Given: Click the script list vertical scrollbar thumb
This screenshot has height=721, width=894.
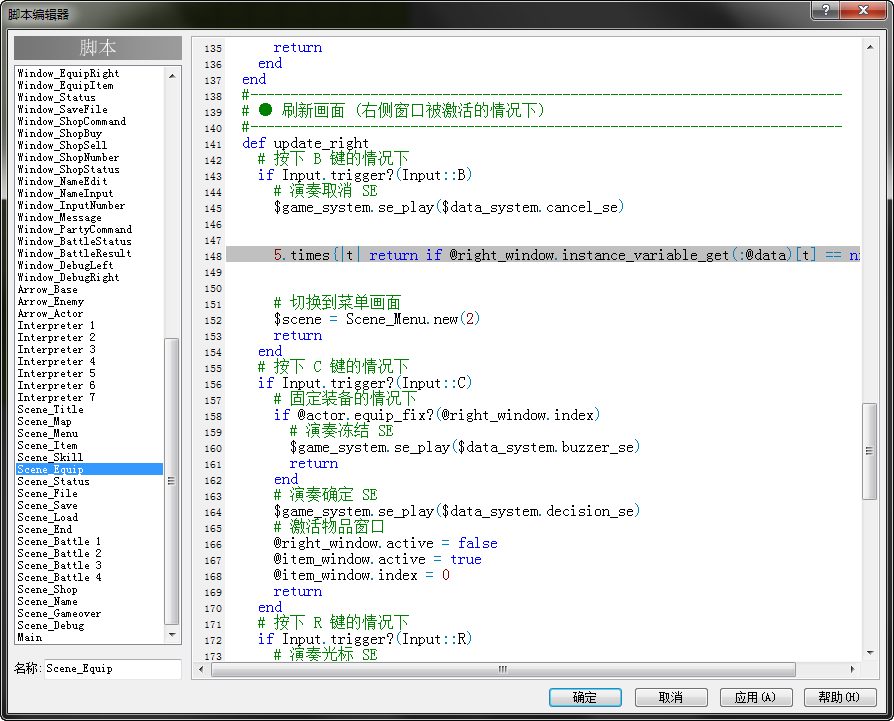Looking at the screenshot, I should point(172,481).
